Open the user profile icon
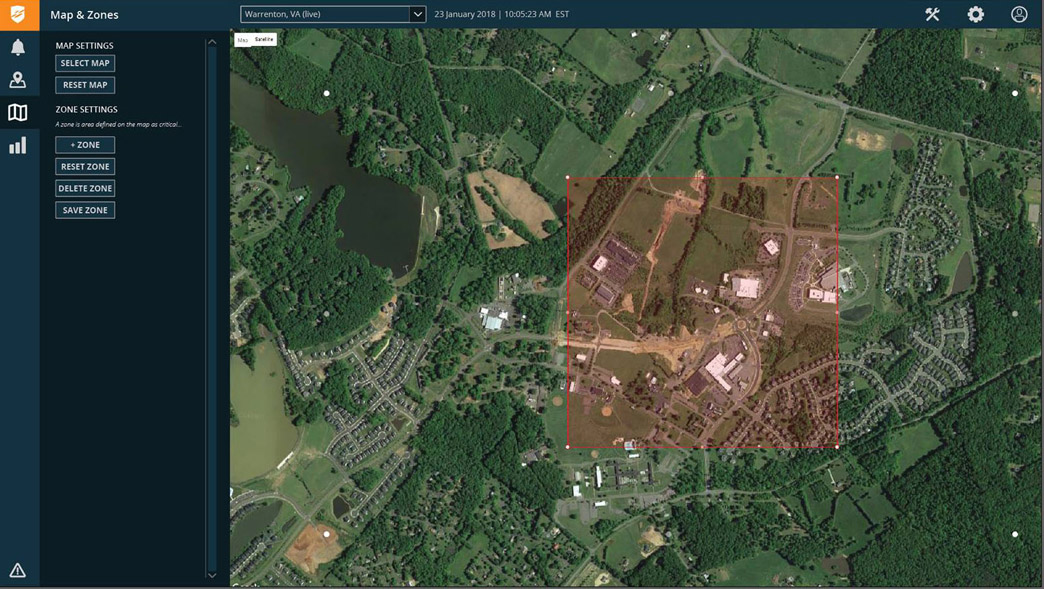 [1019, 14]
